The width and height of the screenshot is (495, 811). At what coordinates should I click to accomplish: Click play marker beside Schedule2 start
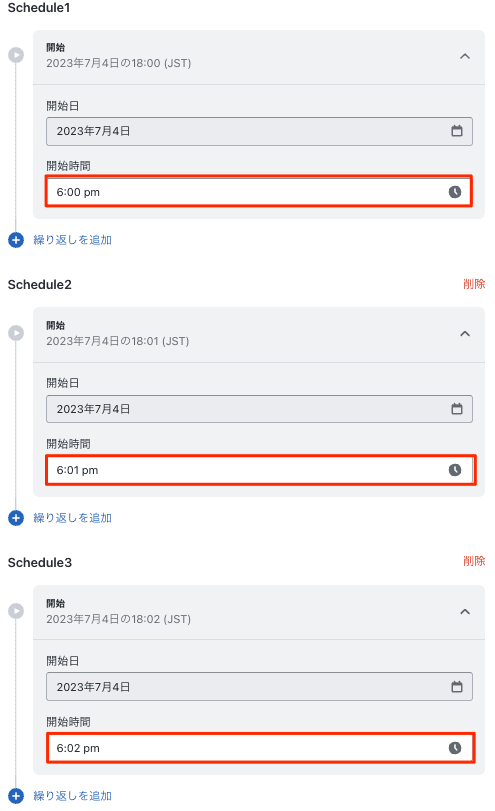click(16, 333)
